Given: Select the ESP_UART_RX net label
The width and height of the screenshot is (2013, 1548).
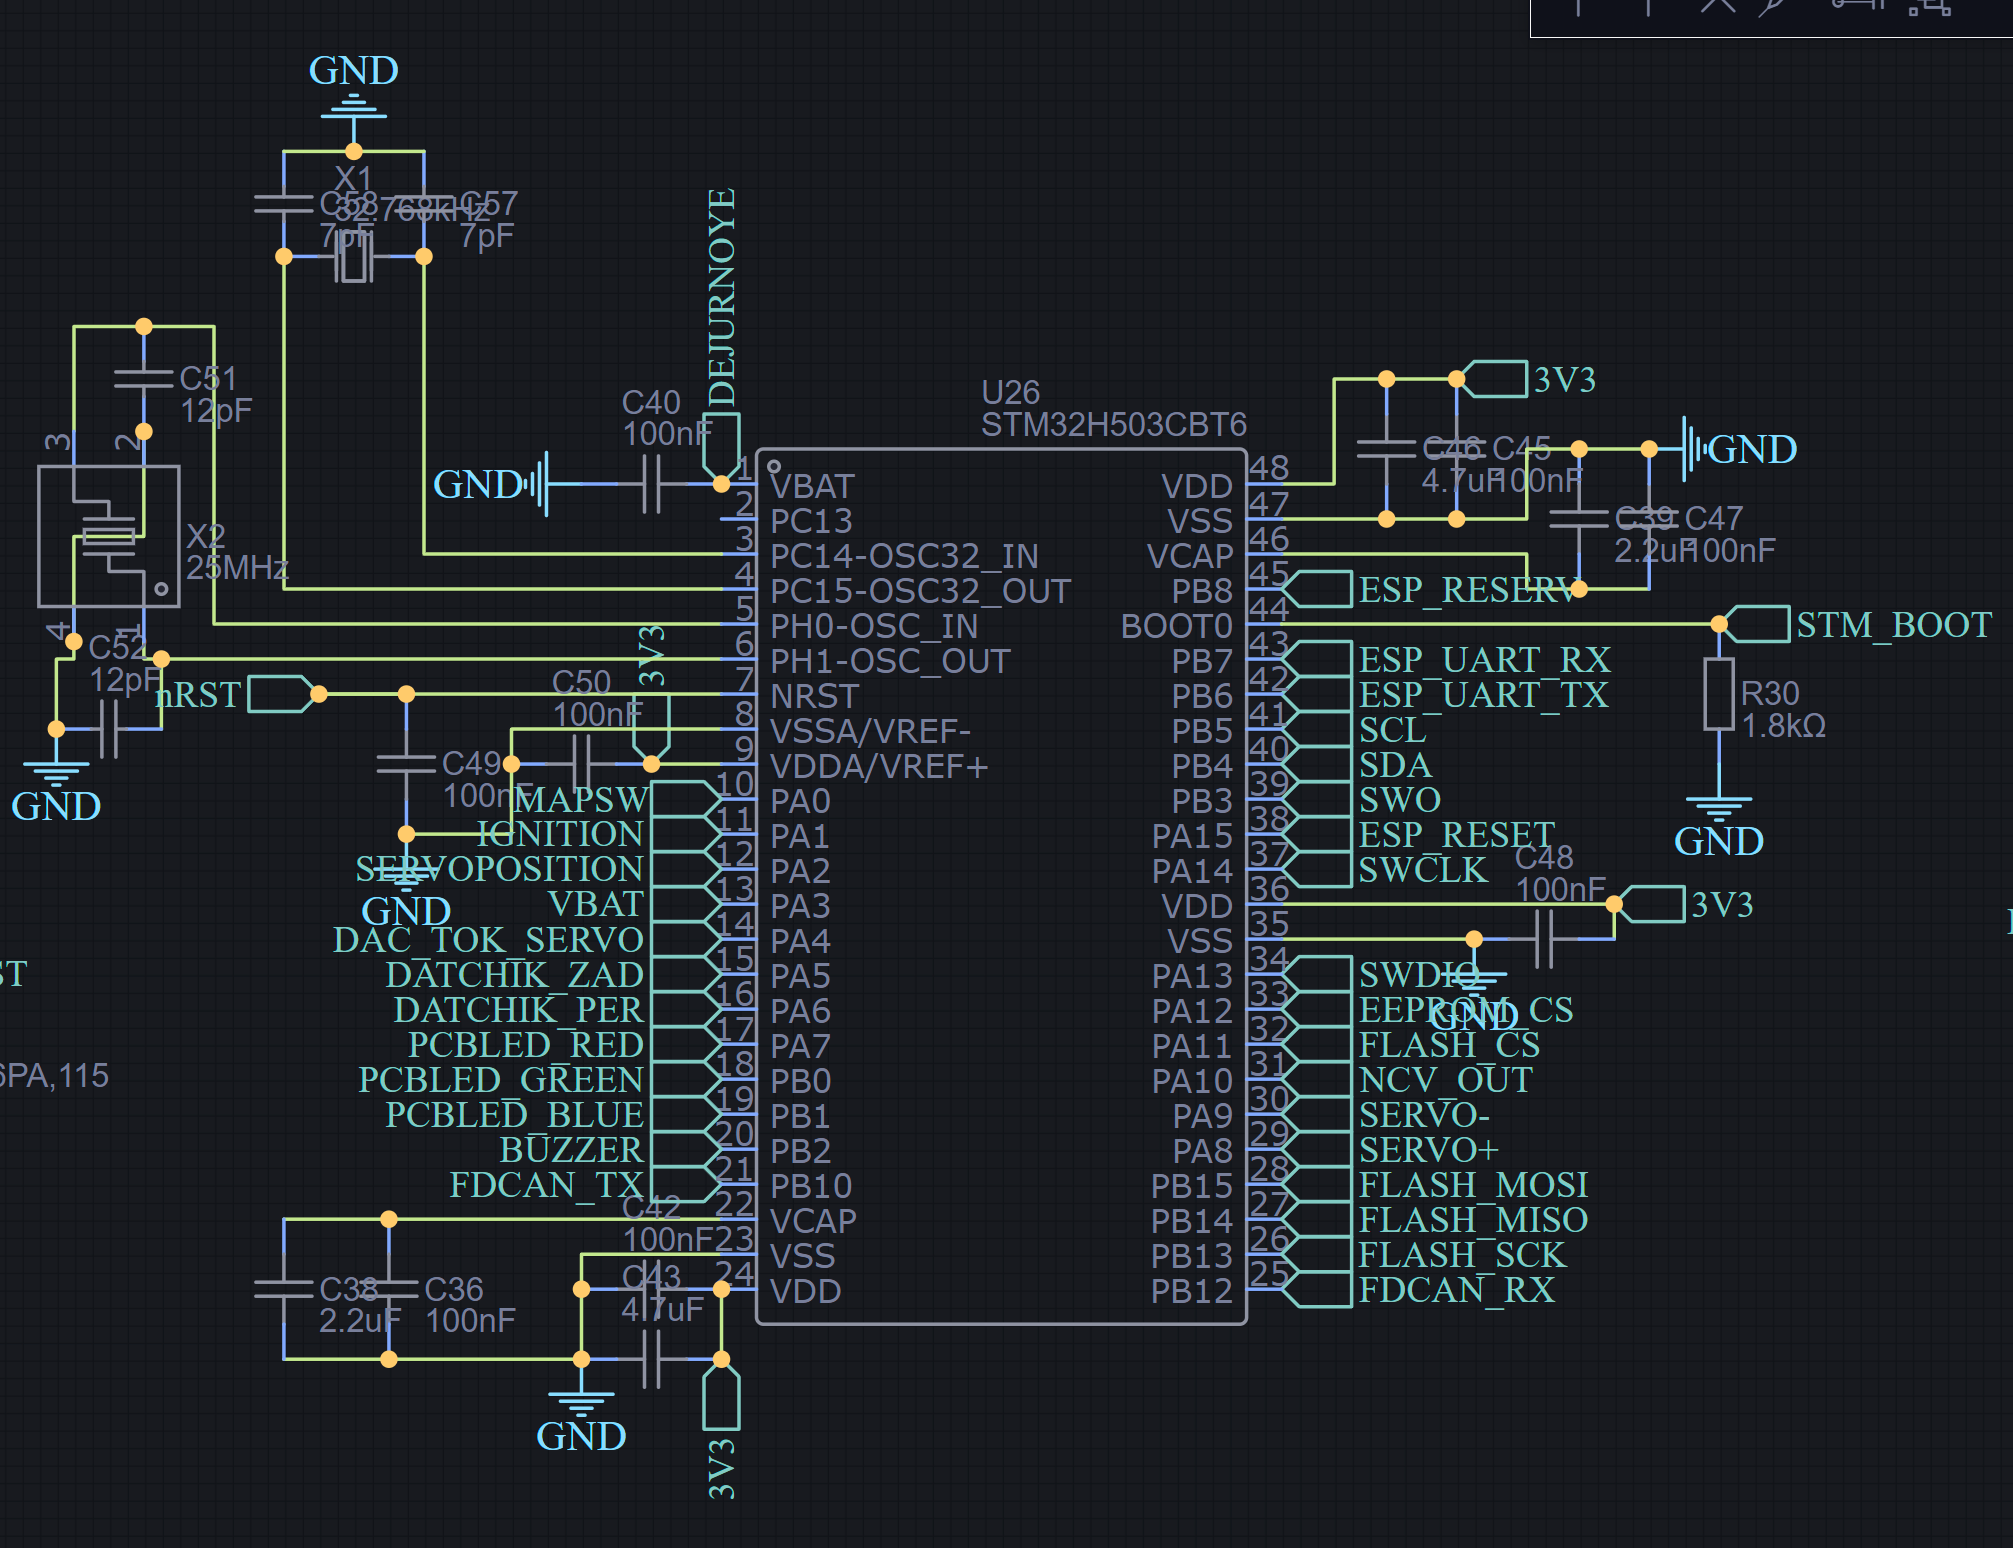Looking at the screenshot, I should click(1484, 660).
